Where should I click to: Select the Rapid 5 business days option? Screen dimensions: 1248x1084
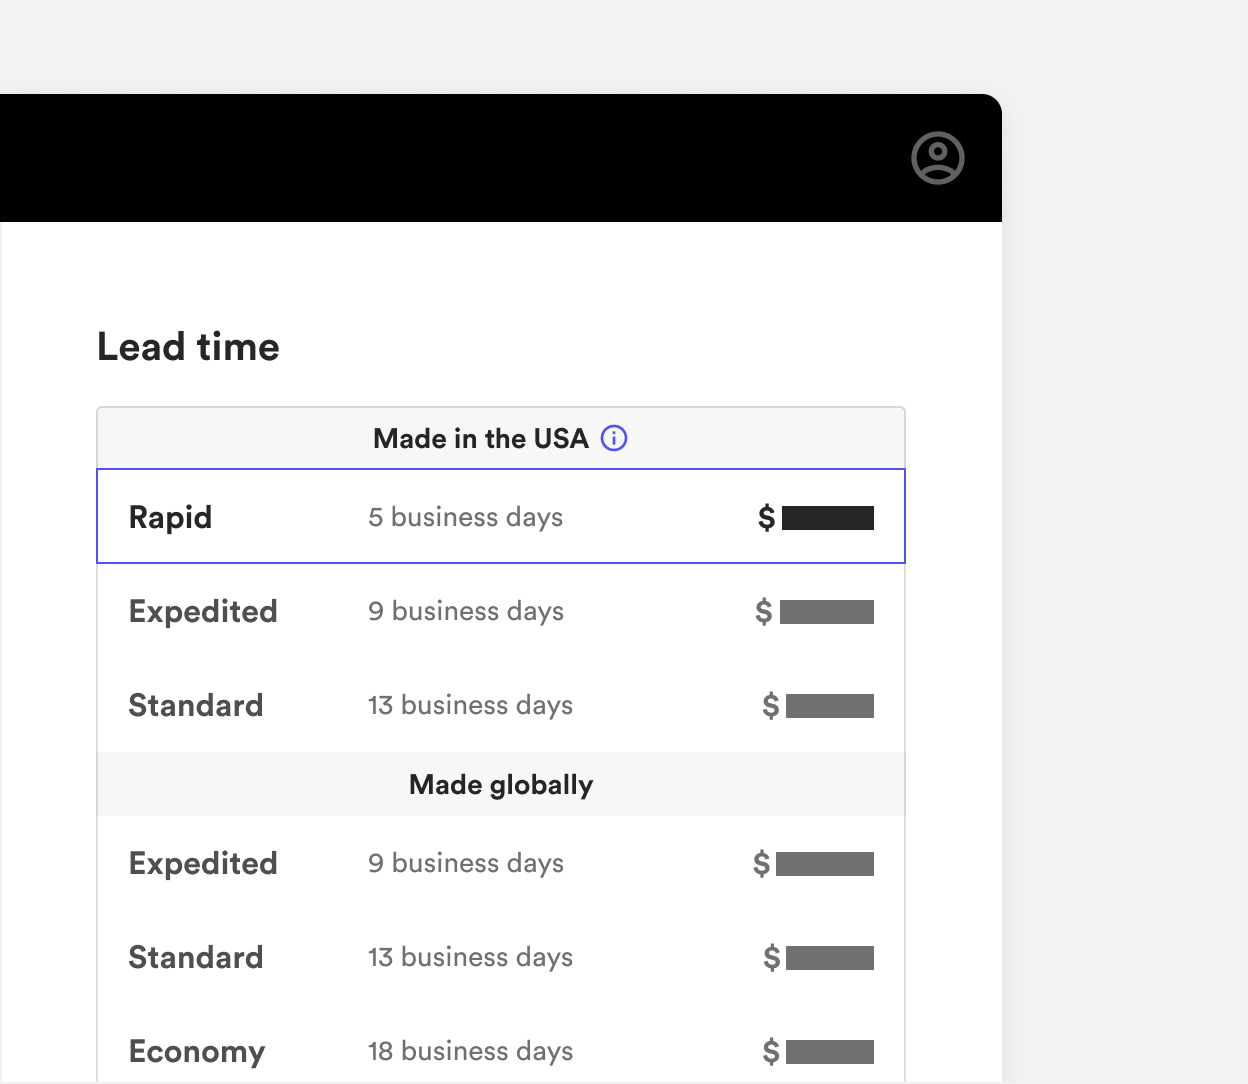501,516
